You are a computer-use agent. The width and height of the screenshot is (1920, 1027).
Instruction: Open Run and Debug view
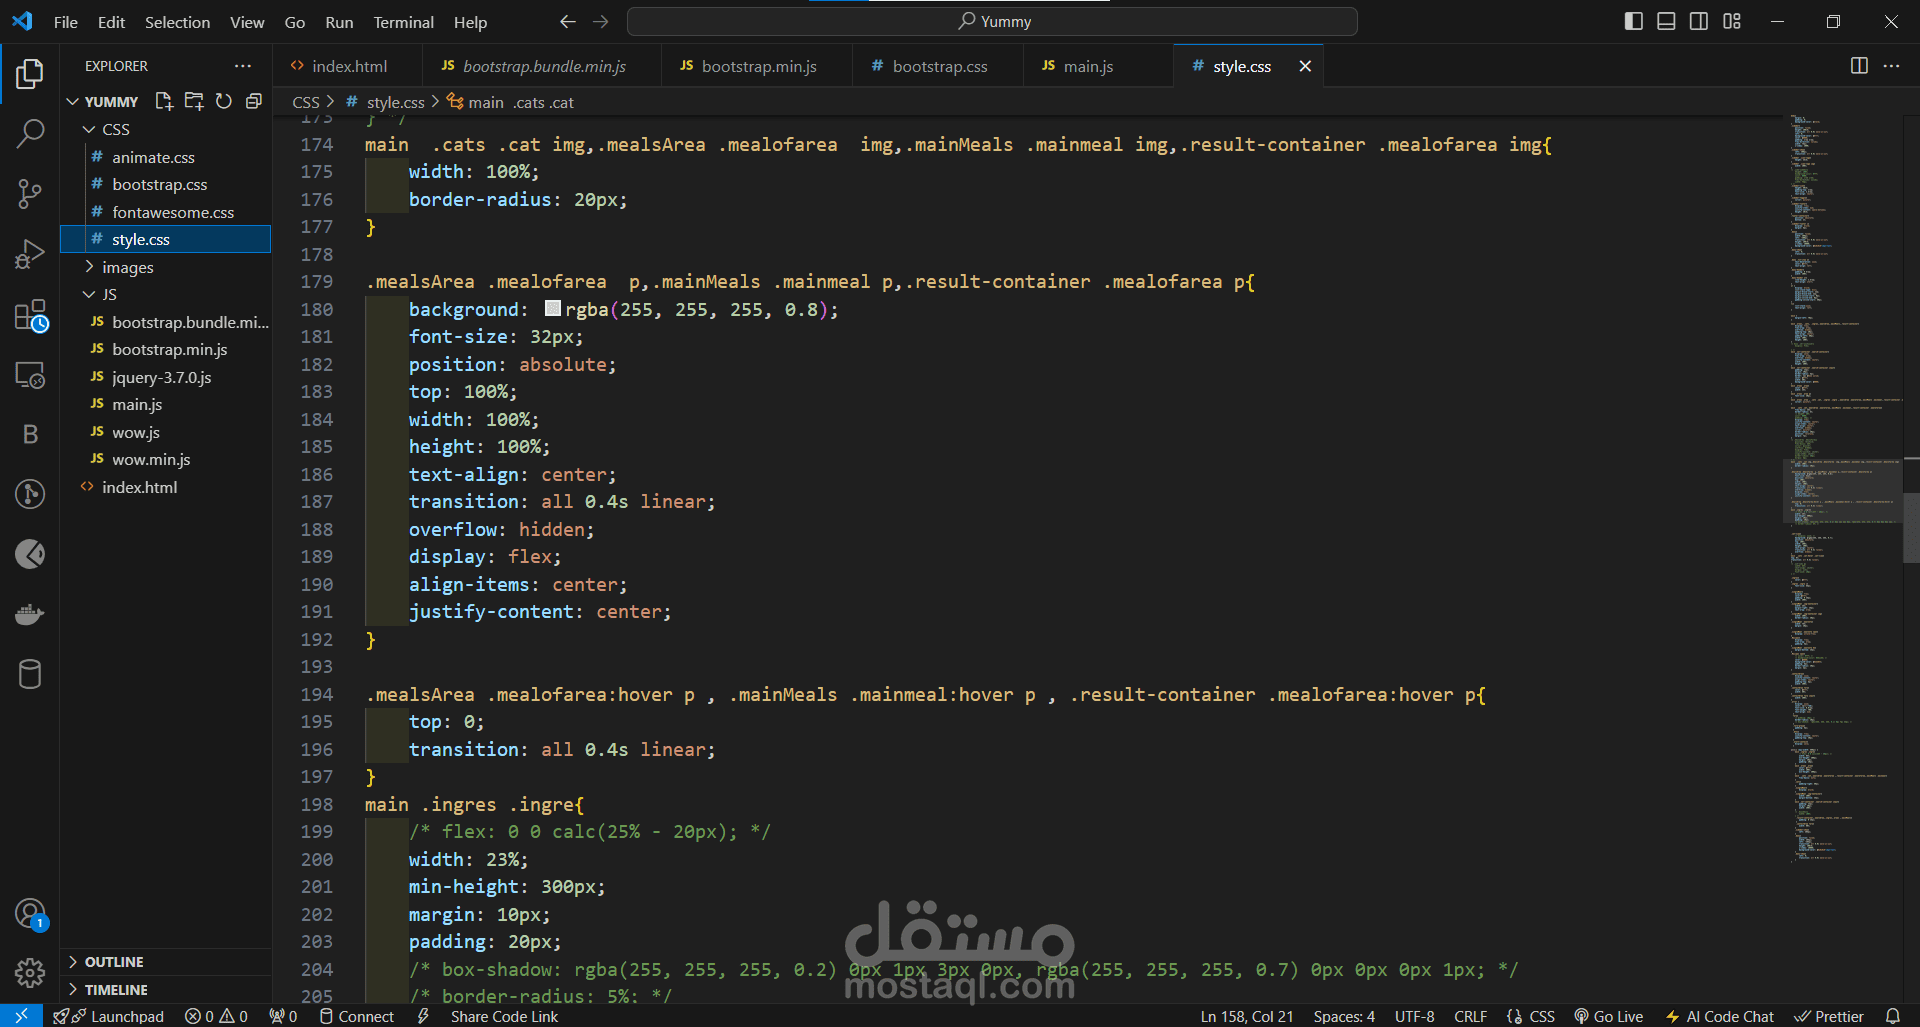point(30,254)
